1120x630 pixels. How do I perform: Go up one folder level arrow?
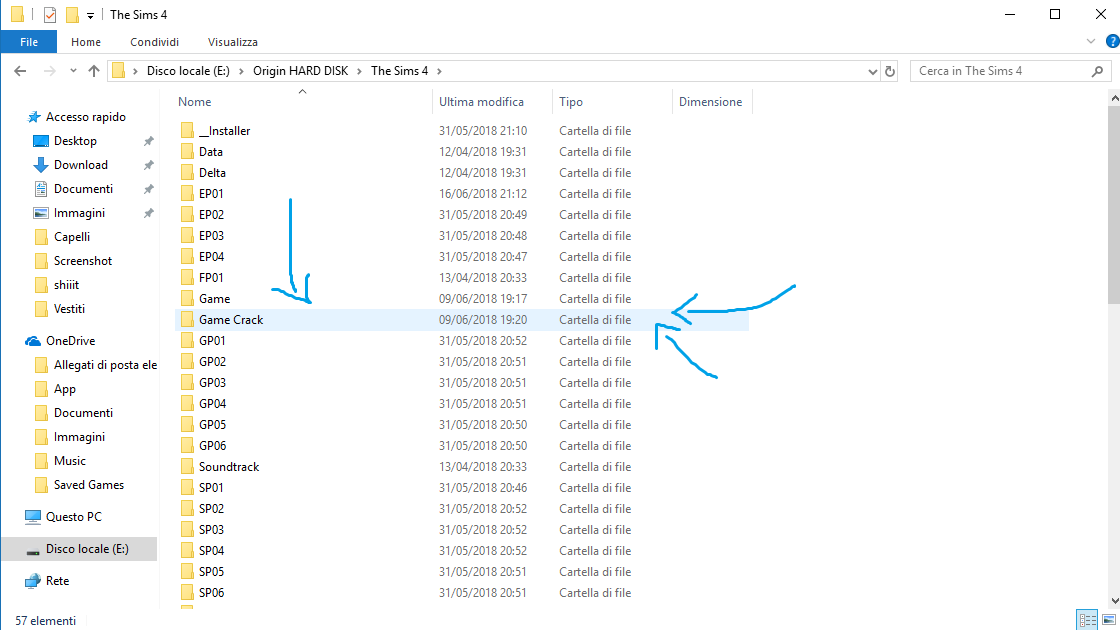(94, 71)
